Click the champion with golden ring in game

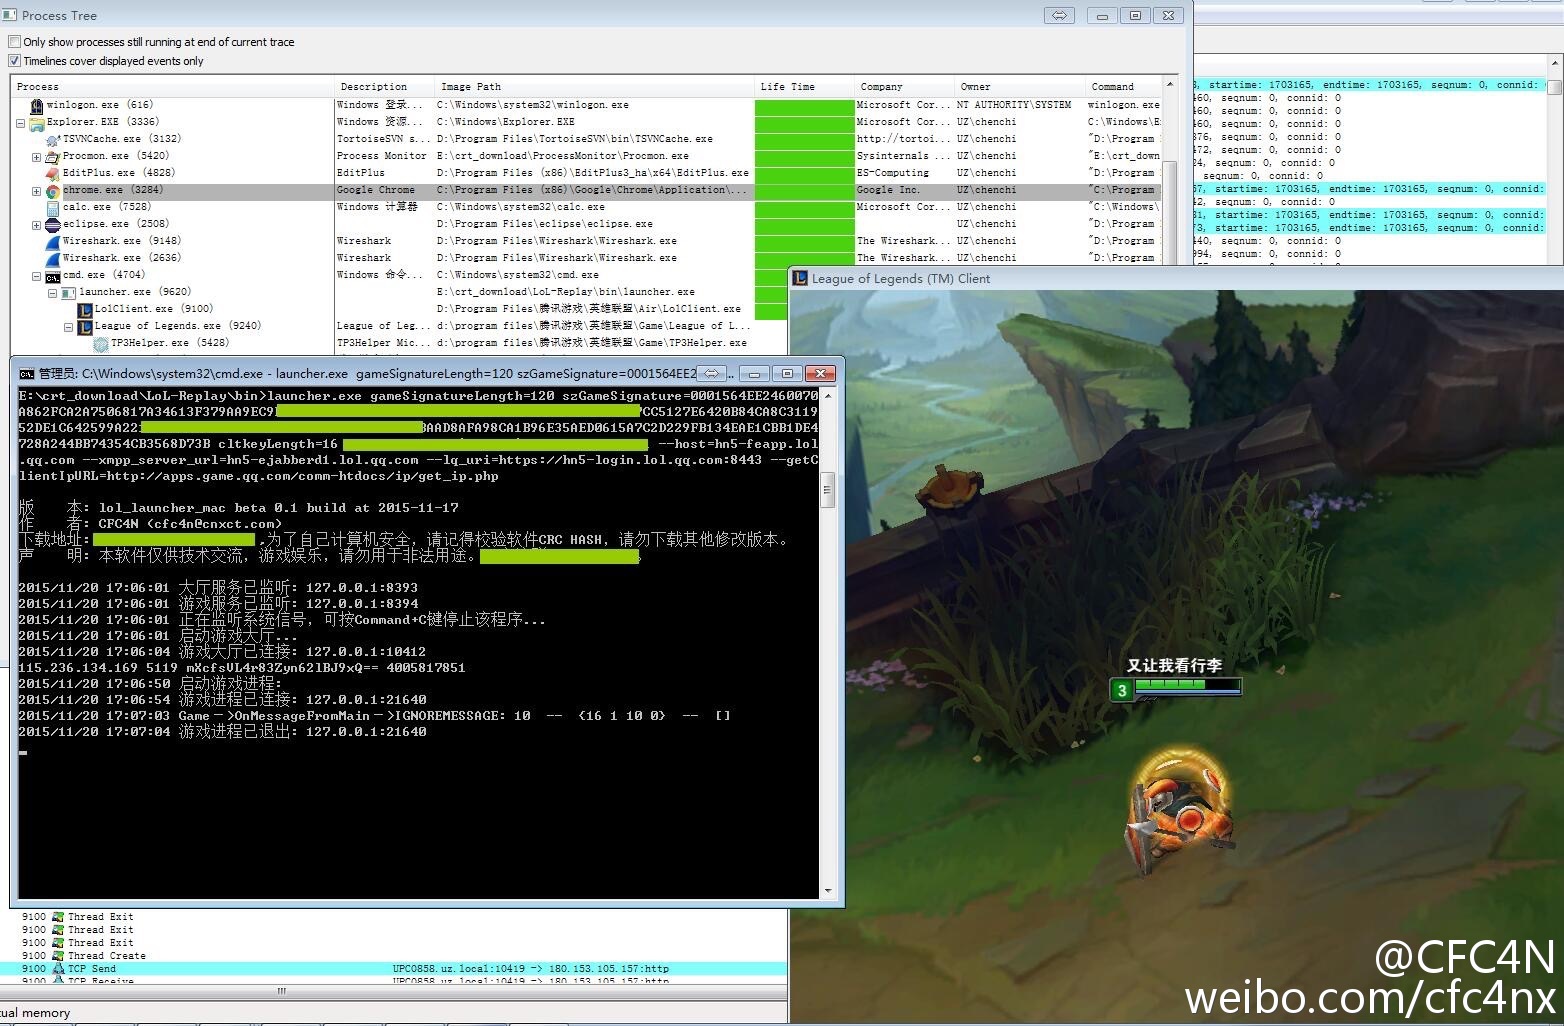point(1180,811)
